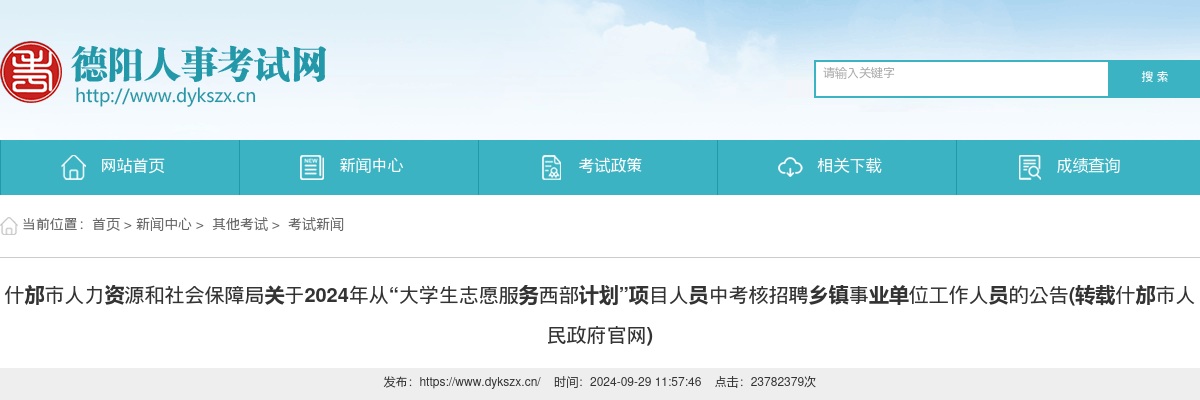Click the magnifier document icon for 成绩查询
The width and height of the screenshot is (1200, 400).
(1029, 167)
